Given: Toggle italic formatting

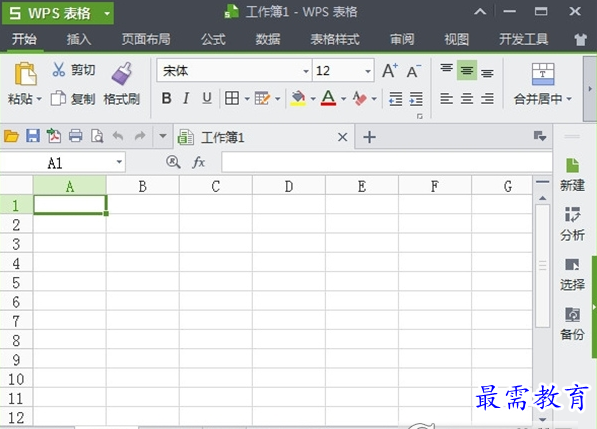Looking at the screenshot, I should tap(186, 98).
